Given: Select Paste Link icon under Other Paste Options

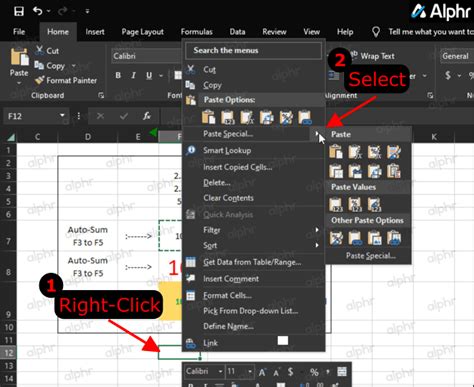Looking at the screenshot, I should (x=355, y=238).
